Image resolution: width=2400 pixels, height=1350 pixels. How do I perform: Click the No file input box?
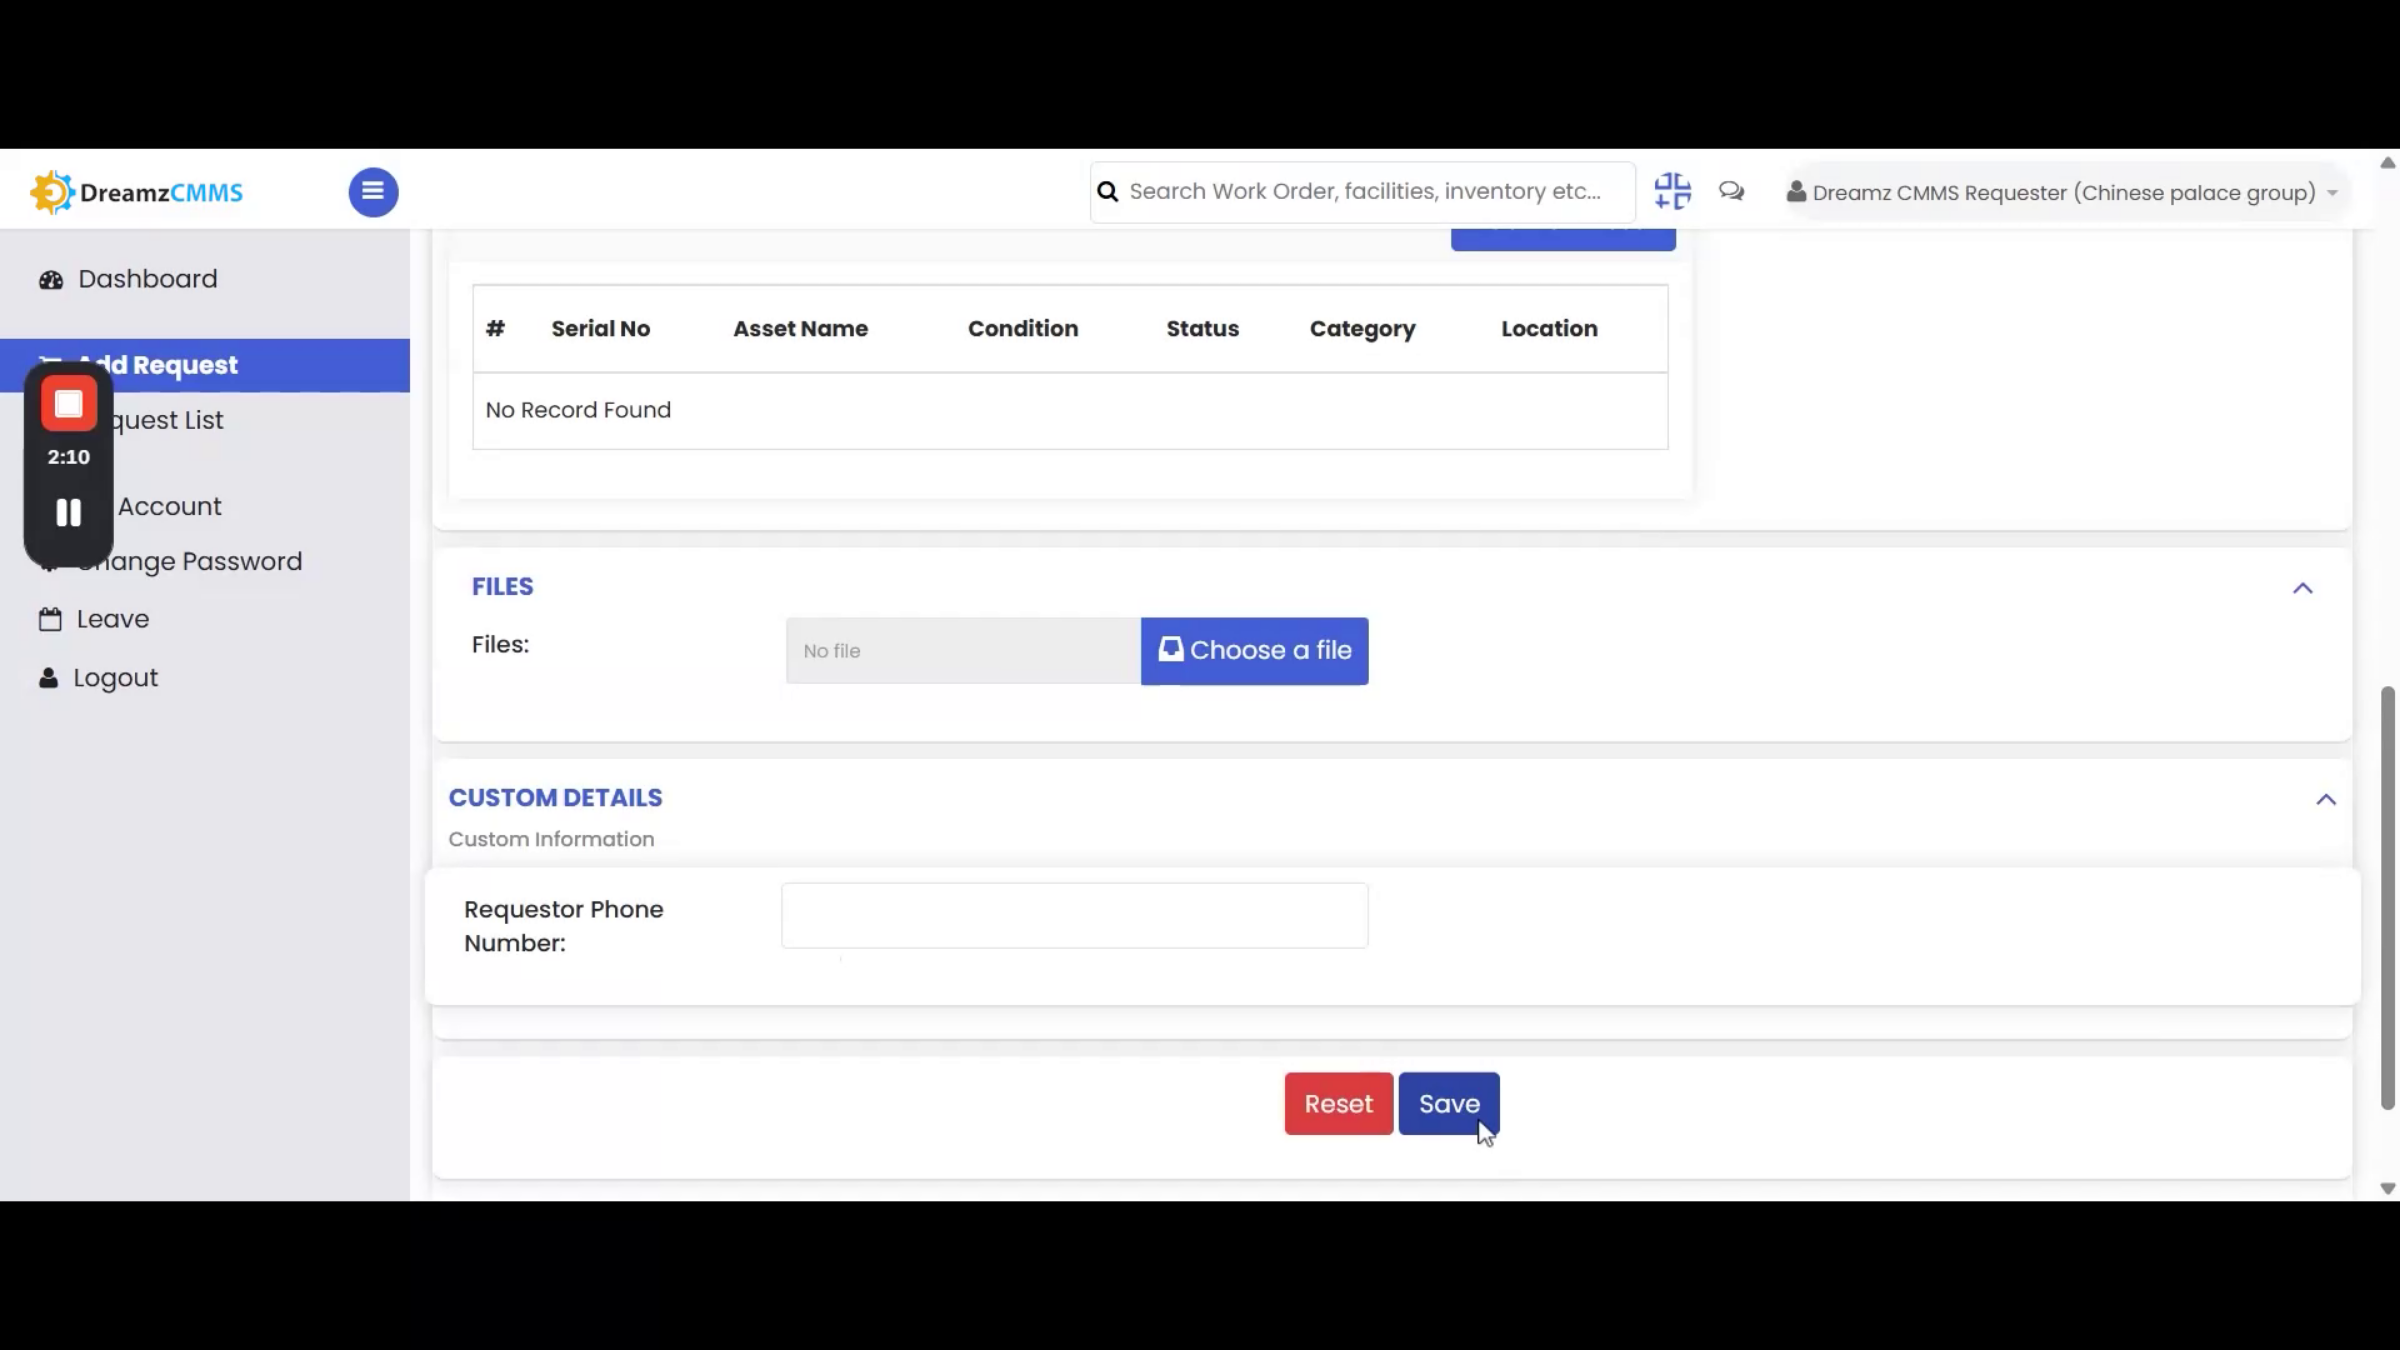963,651
